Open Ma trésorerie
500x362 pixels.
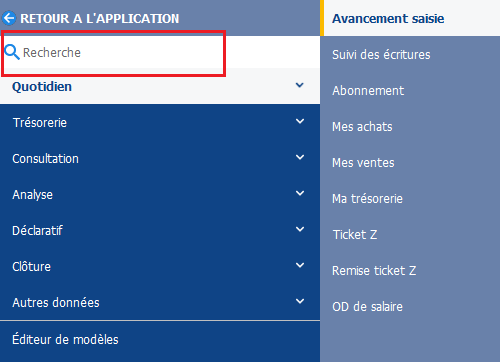(x=367, y=199)
